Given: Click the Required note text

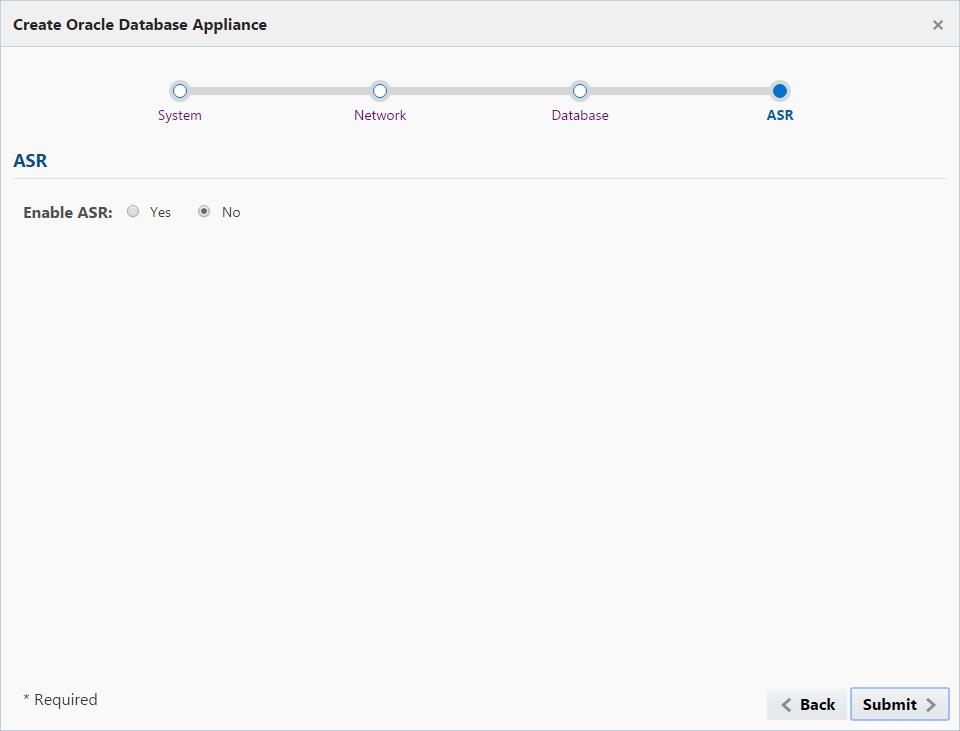Looking at the screenshot, I should pyautogui.click(x=60, y=700).
